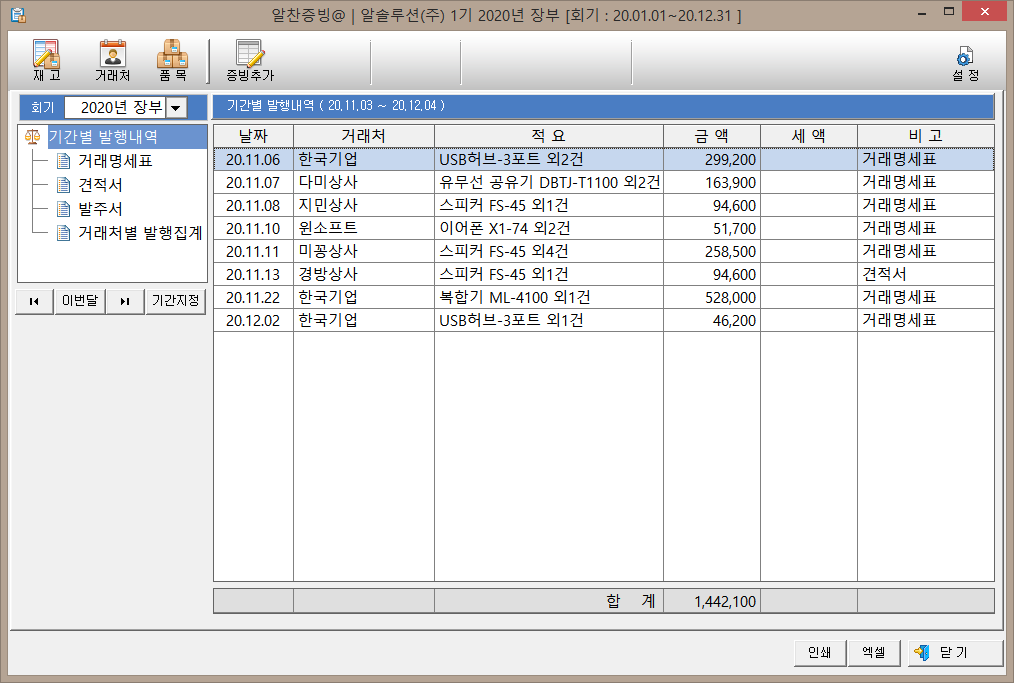Viewport: 1014px width, 683px height.
Task: Minimize the 알찬증빙 window
Action: click(922, 13)
